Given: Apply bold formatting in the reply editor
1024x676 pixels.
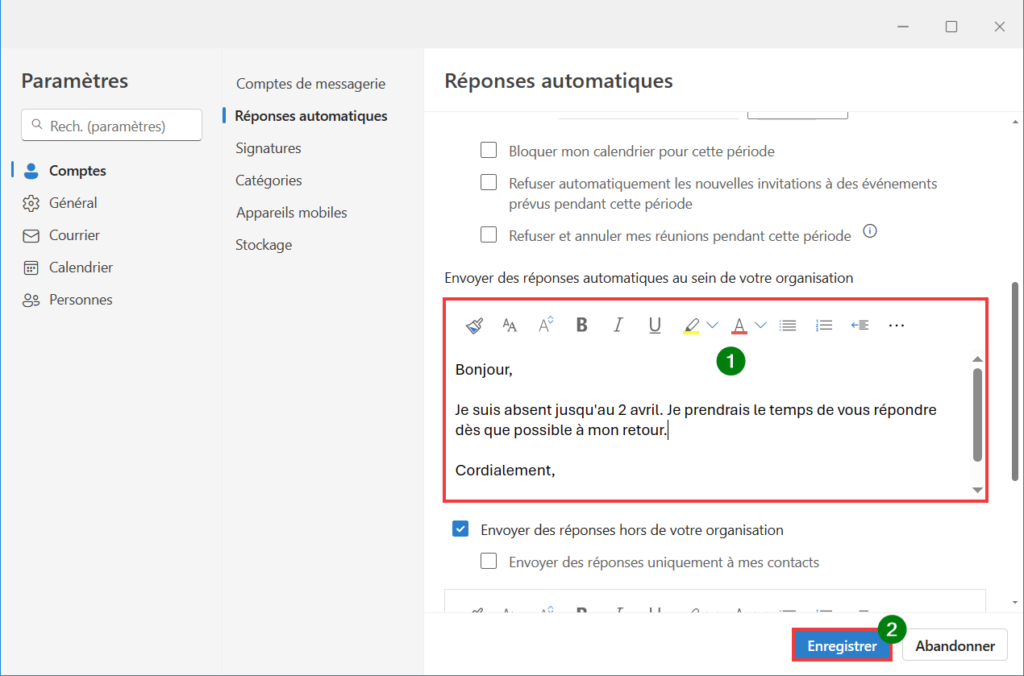Looking at the screenshot, I should point(581,324).
